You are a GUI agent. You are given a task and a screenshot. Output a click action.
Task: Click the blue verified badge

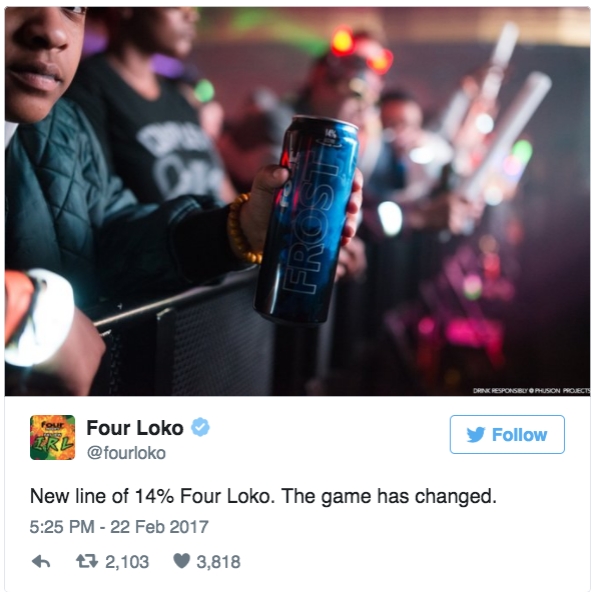[200, 427]
